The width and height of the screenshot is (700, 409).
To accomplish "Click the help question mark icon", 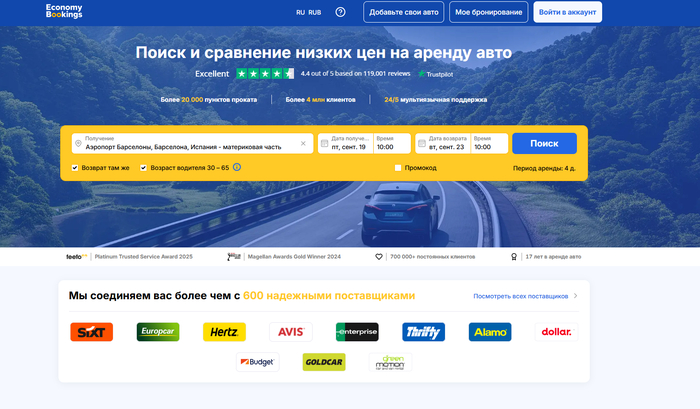I will click(x=340, y=12).
